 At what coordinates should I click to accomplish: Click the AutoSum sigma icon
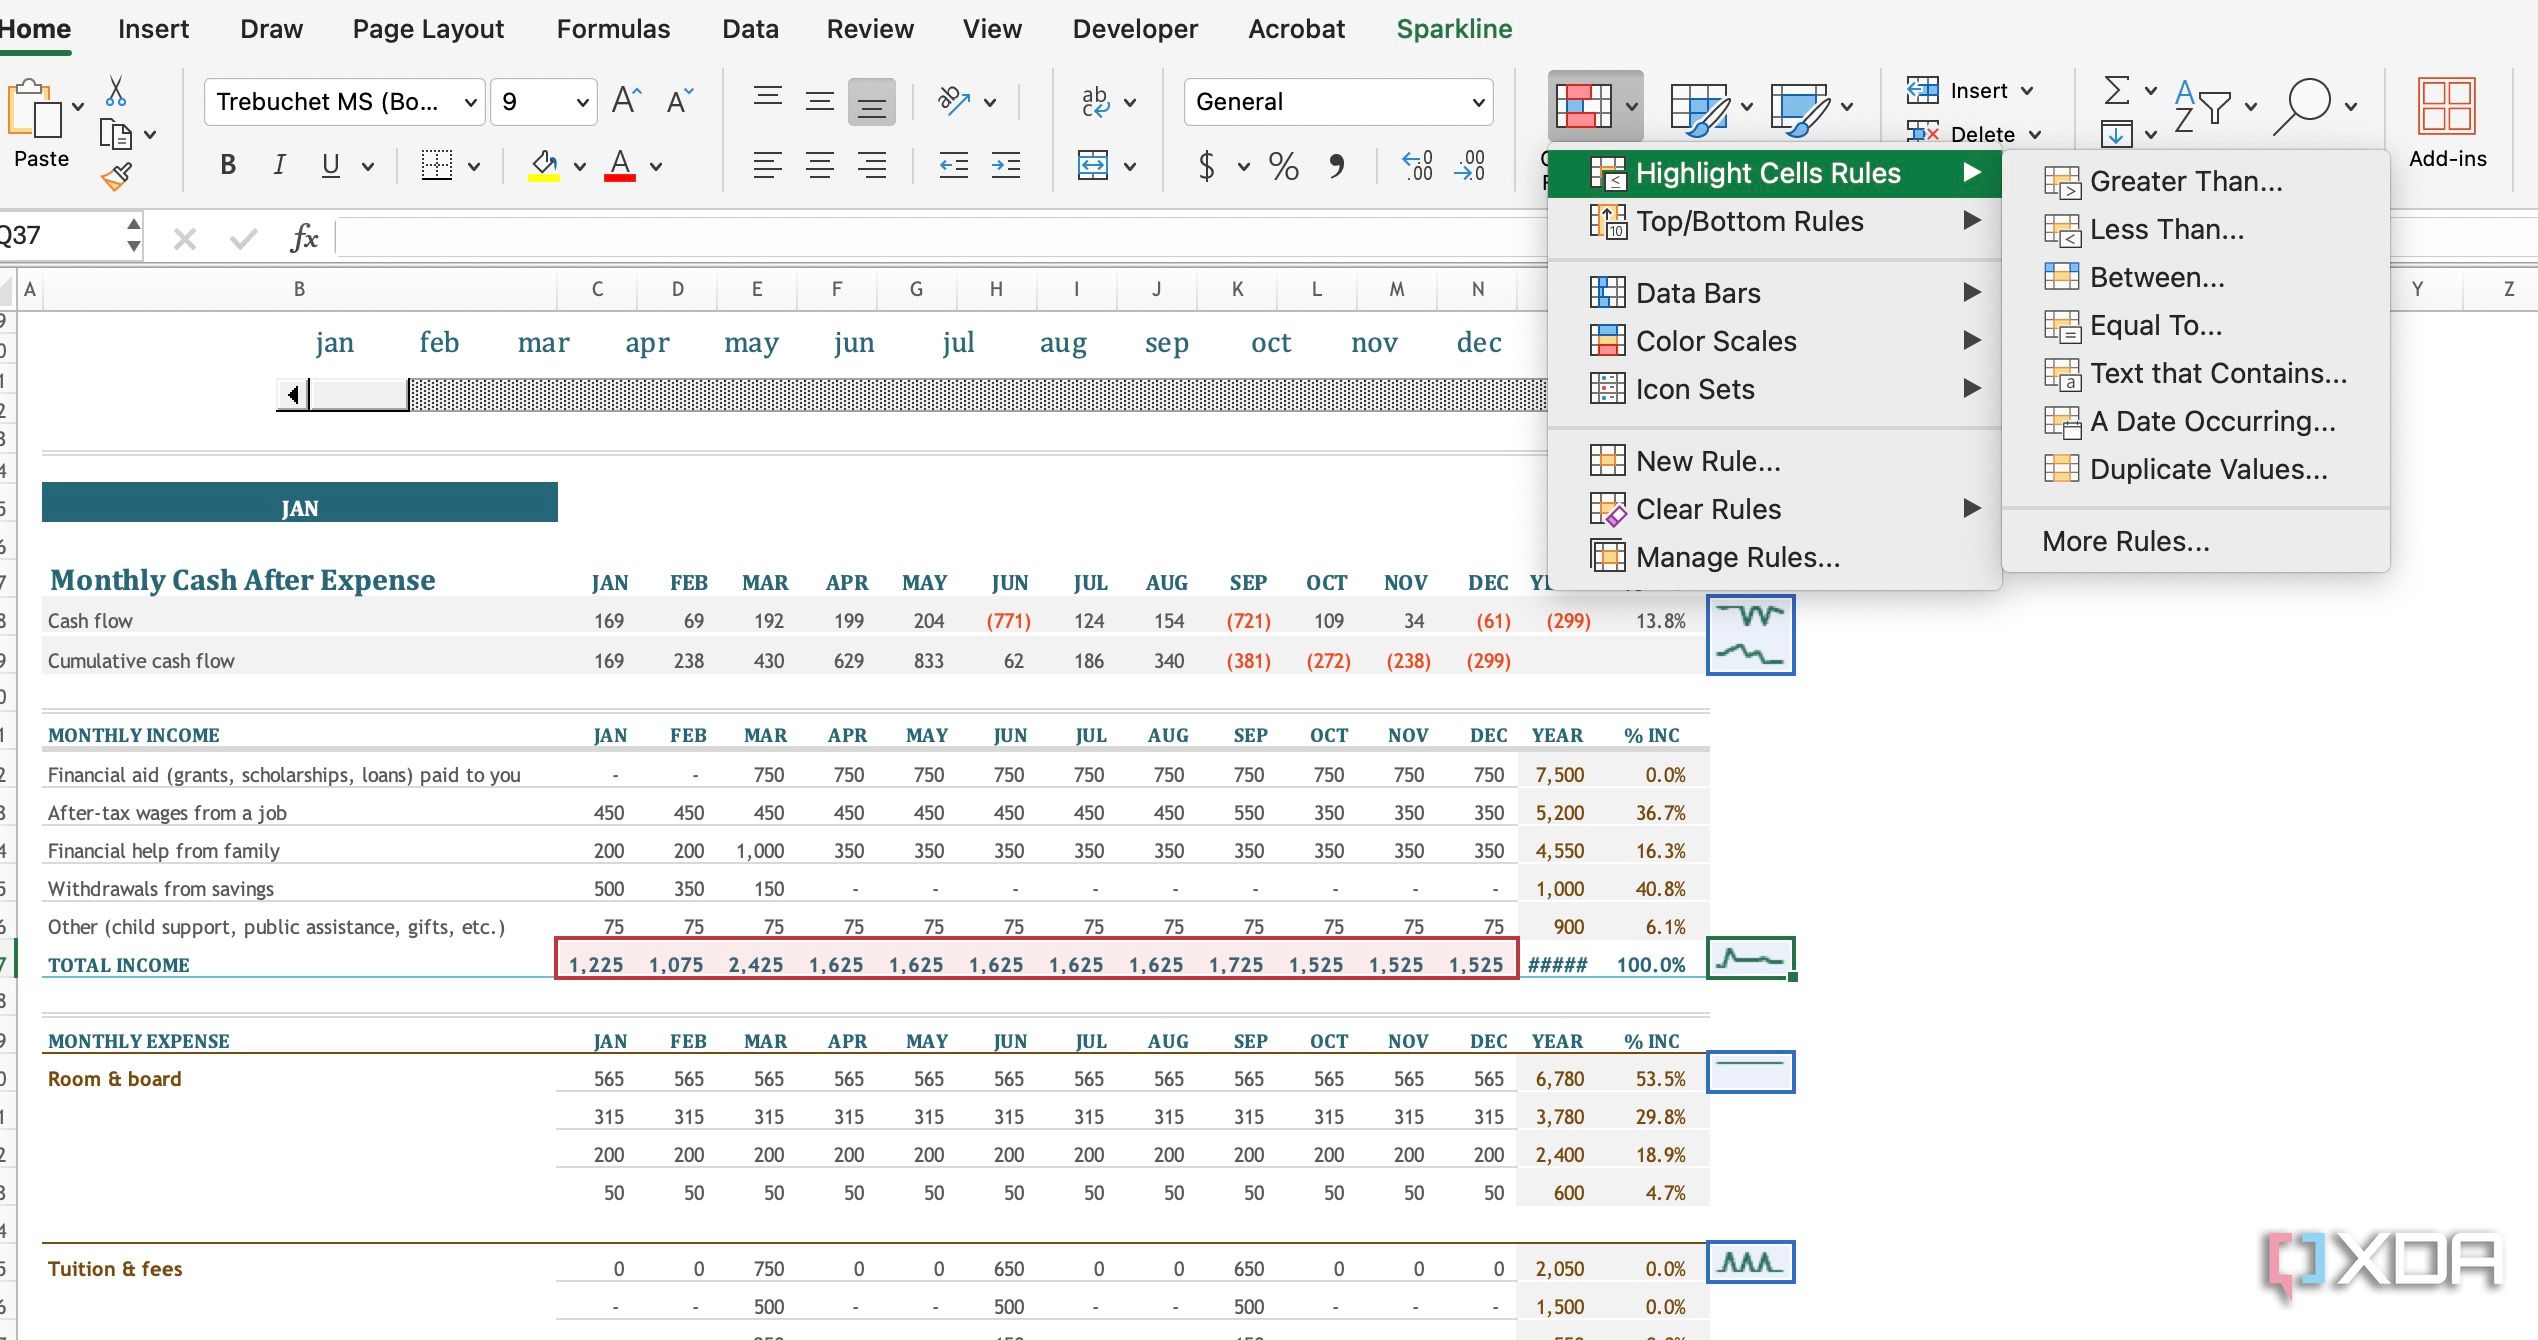[x=2116, y=90]
